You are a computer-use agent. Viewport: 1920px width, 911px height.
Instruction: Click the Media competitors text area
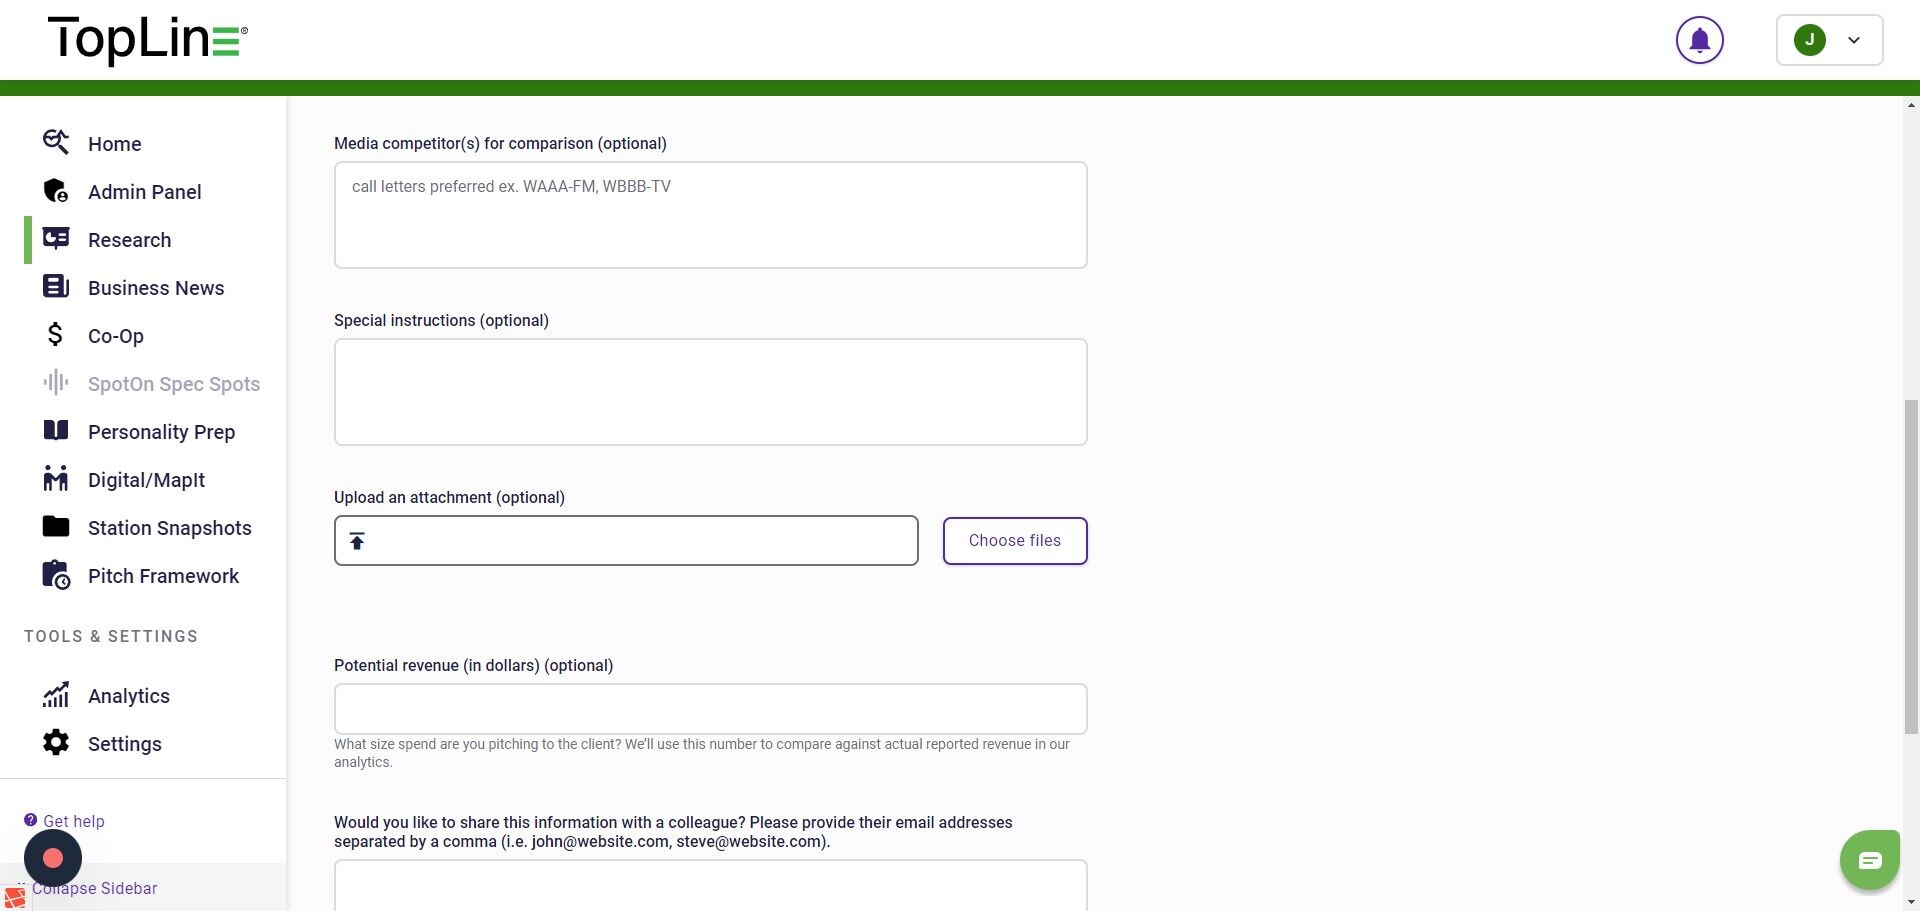tap(710, 215)
